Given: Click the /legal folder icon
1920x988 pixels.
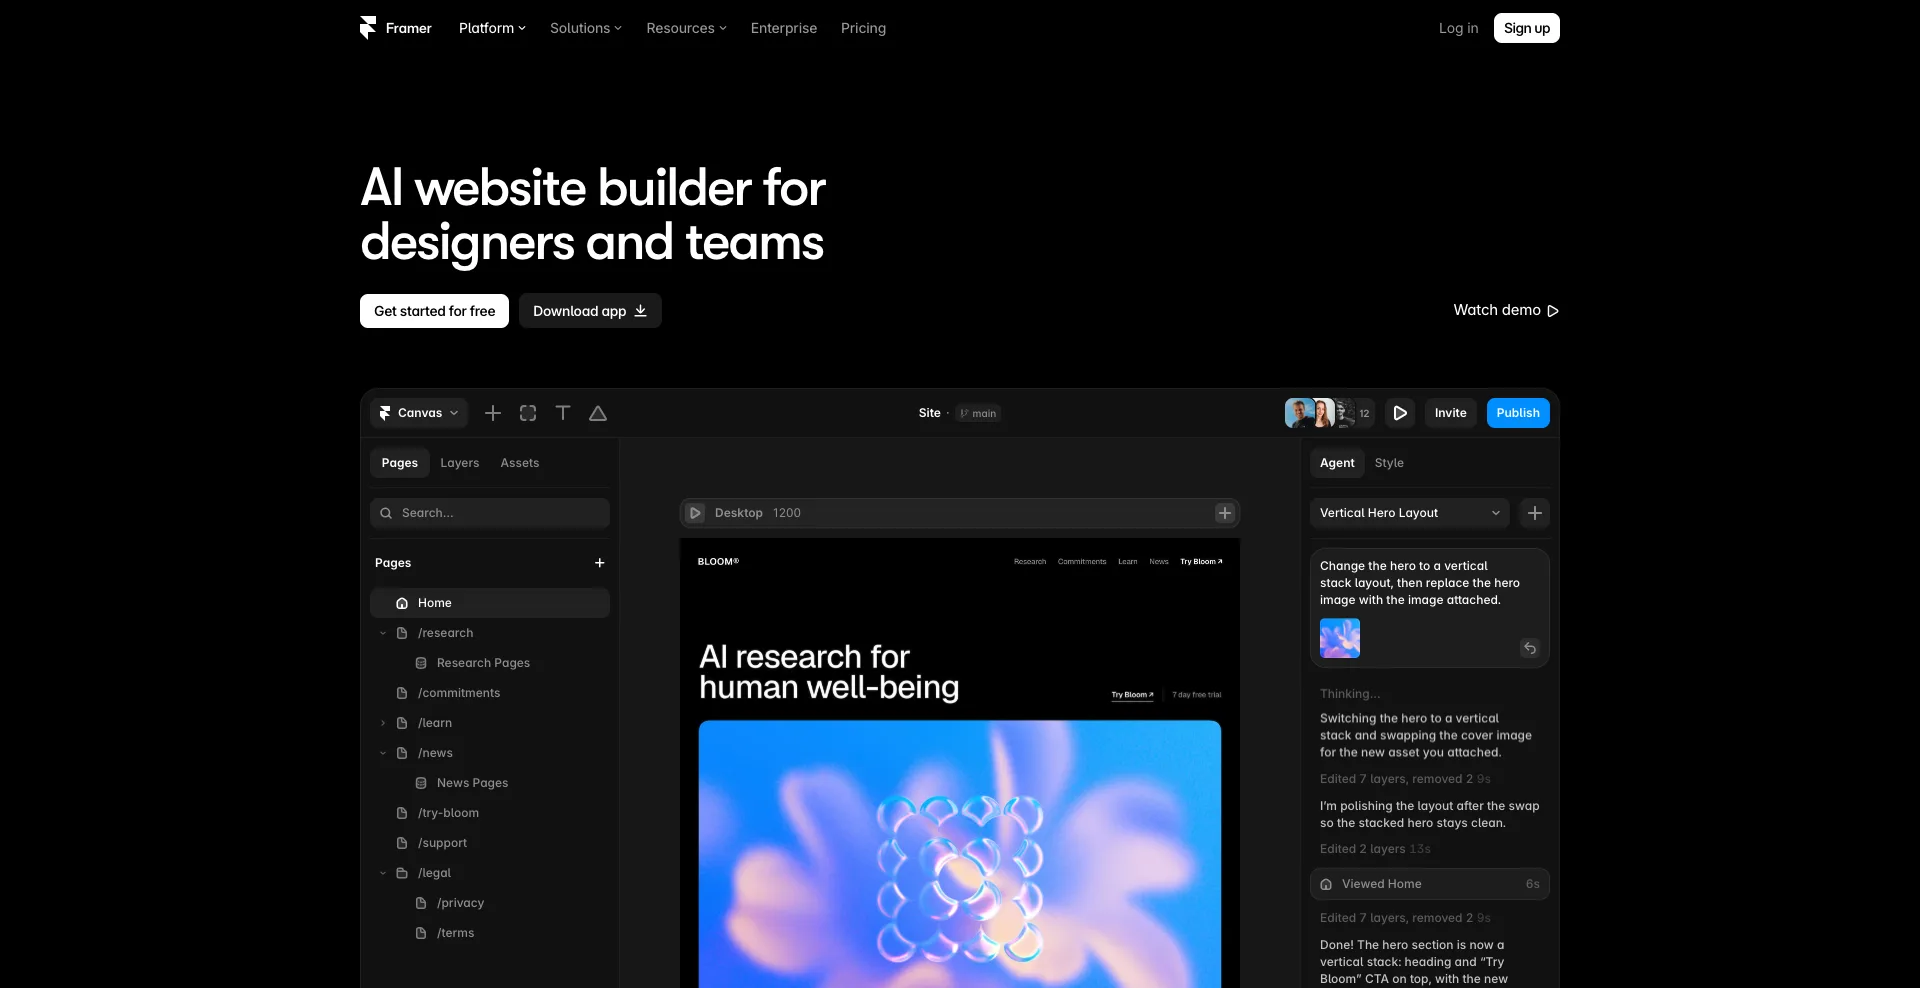Looking at the screenshot, I should point(402,873).
